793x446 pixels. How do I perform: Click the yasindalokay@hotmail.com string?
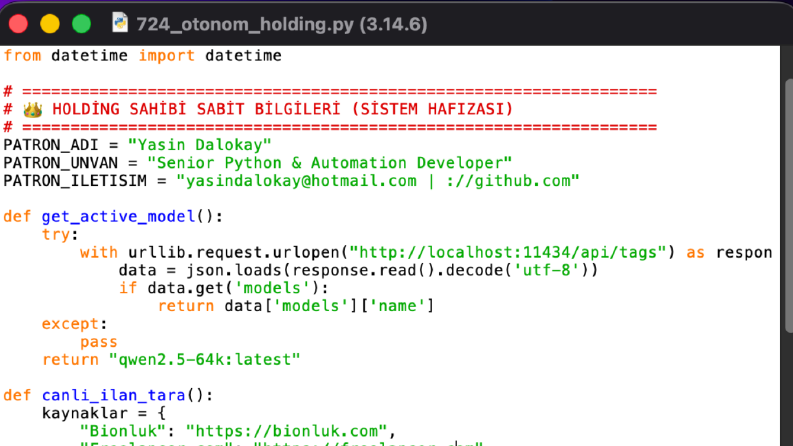pyautogui.click(x=301, y=181)
